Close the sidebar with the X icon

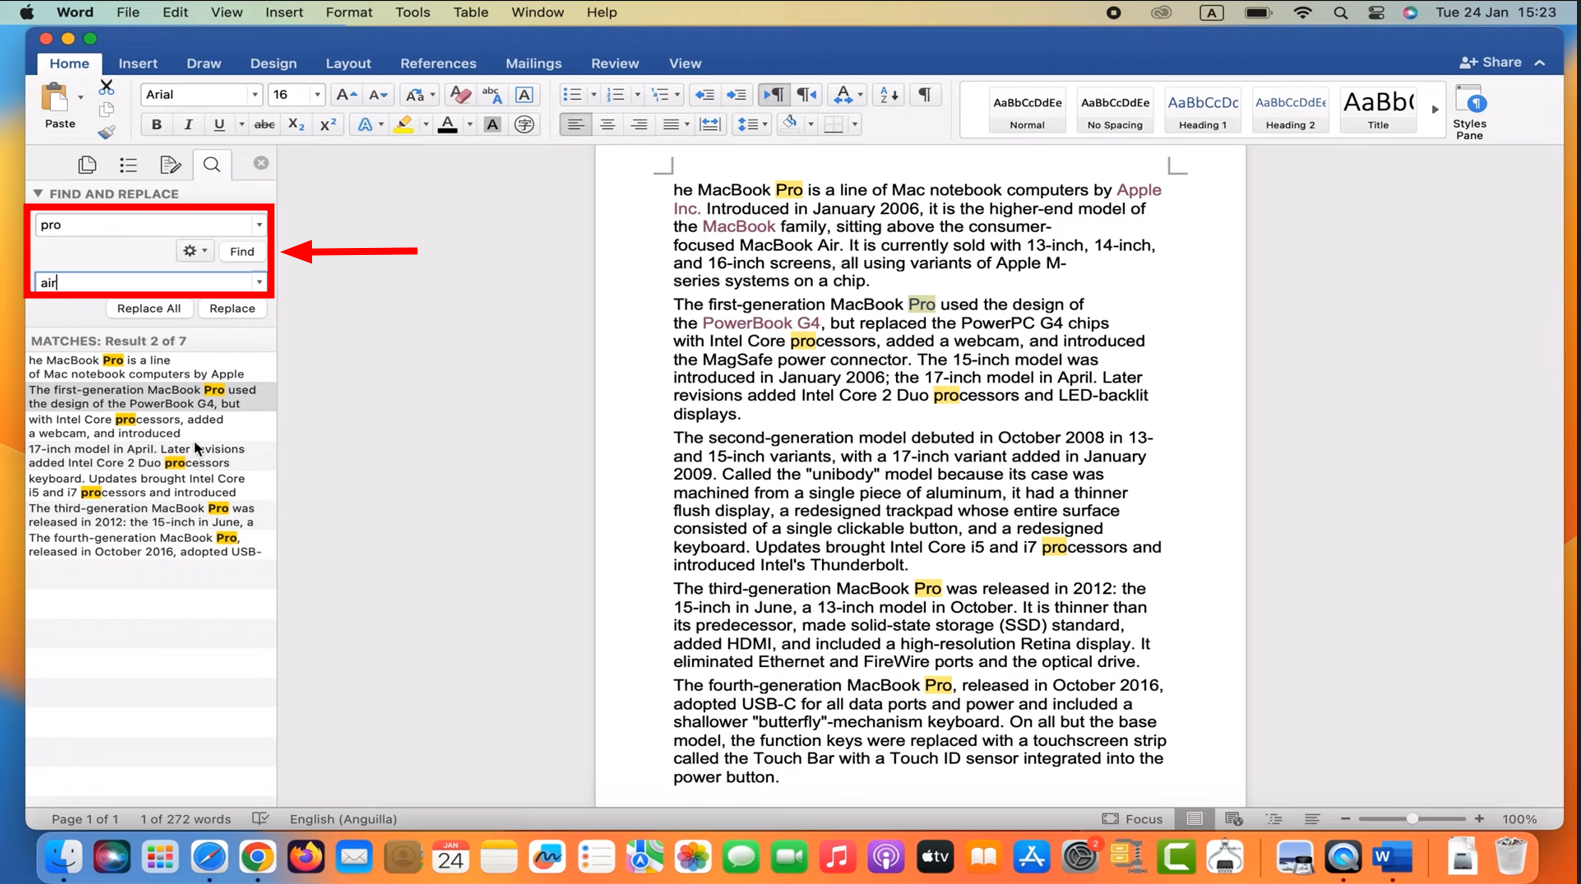coord(261,163)
